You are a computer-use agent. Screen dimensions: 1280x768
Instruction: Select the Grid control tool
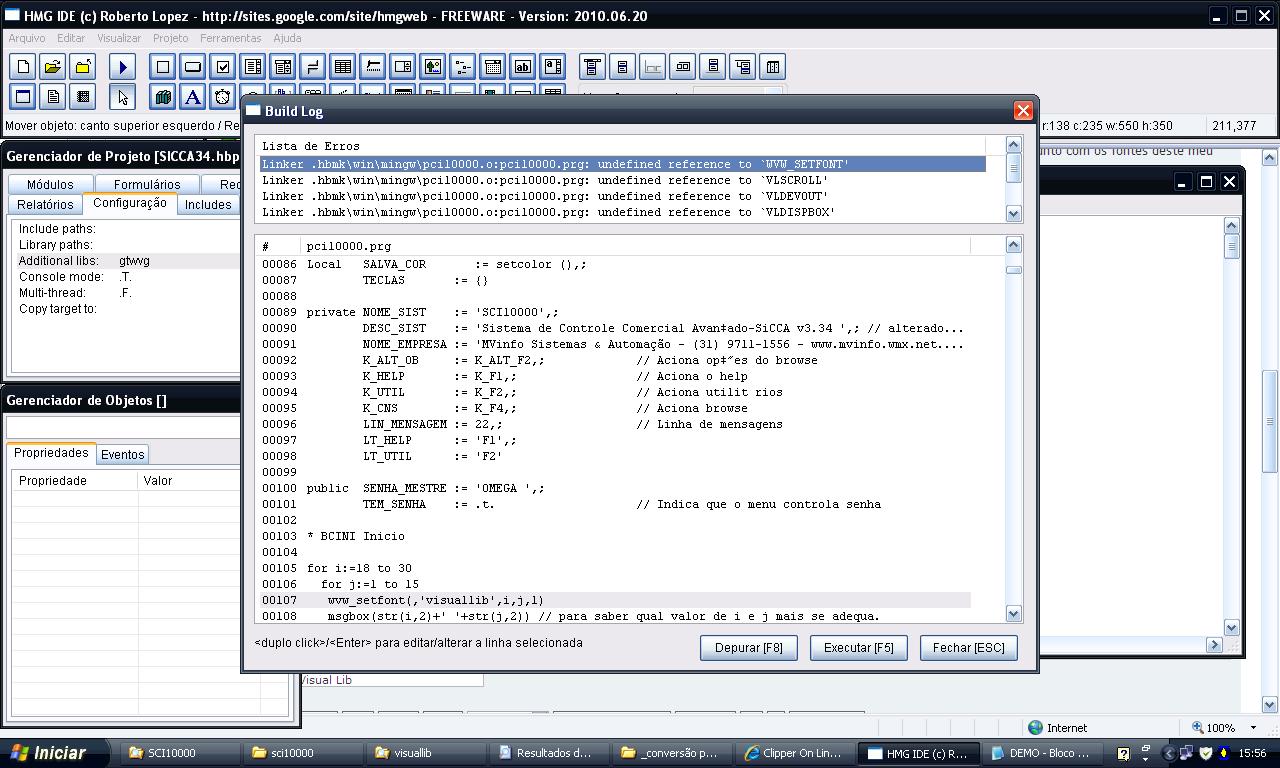point(343,67)
